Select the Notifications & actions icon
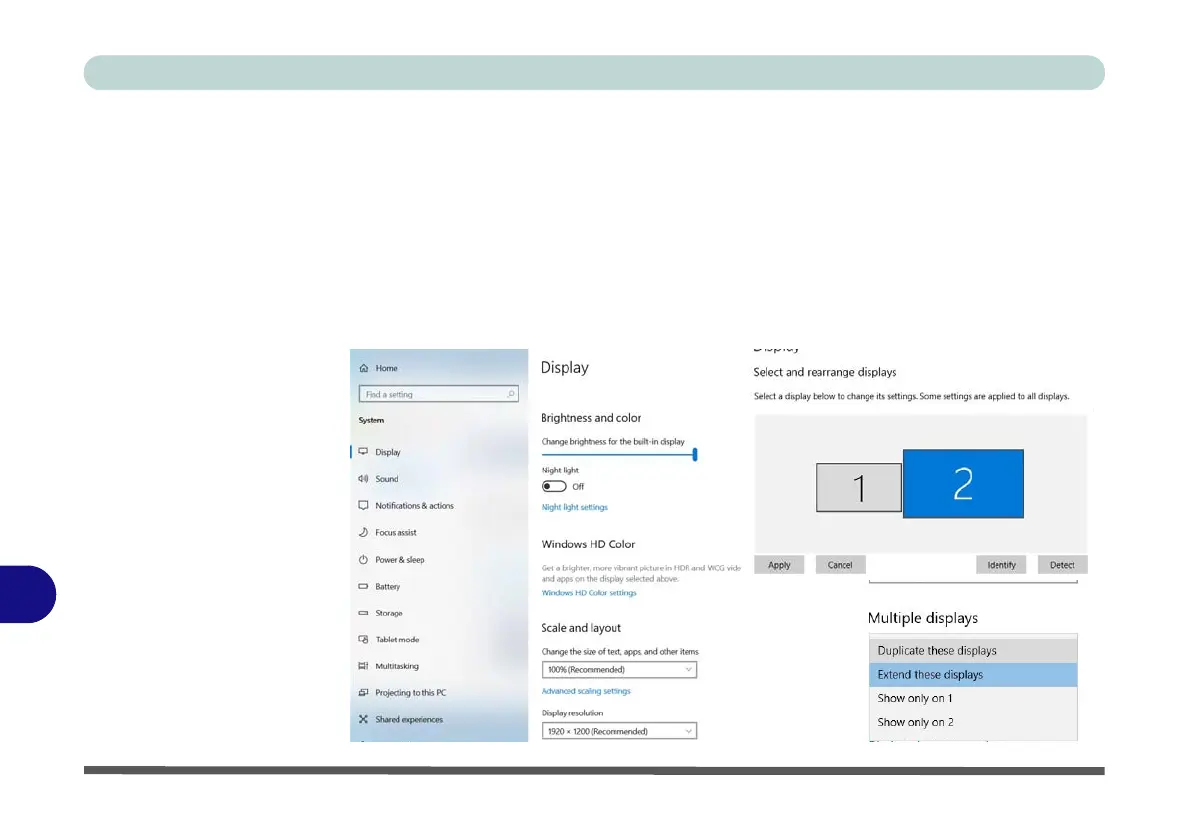 [364, 506]
